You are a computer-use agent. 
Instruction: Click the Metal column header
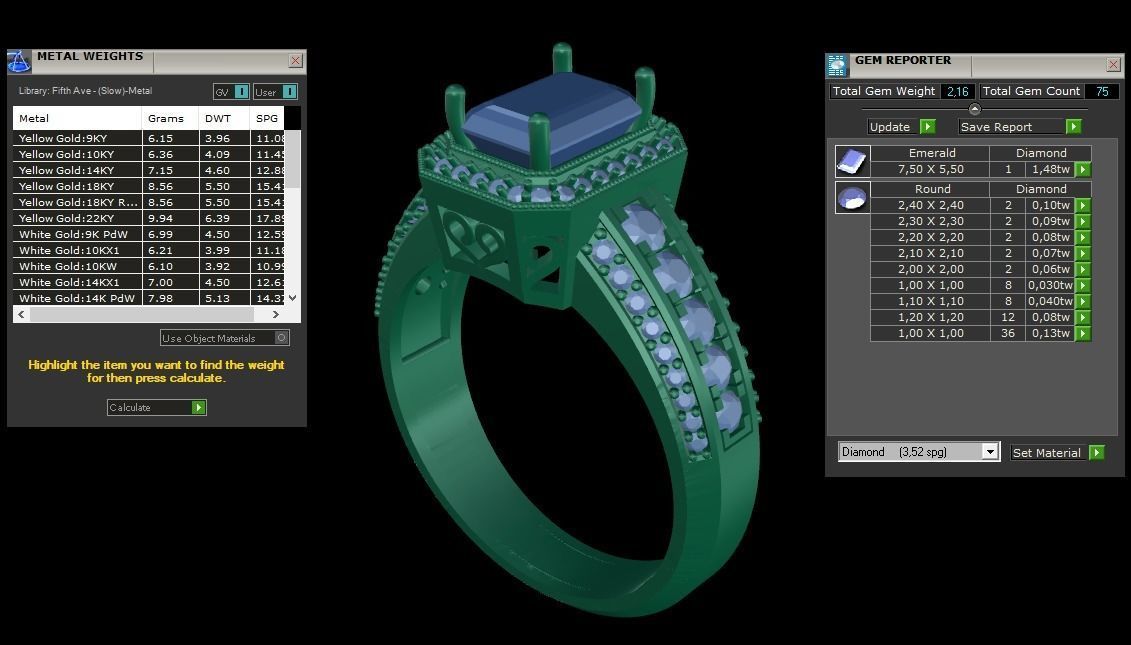(77, 118)
